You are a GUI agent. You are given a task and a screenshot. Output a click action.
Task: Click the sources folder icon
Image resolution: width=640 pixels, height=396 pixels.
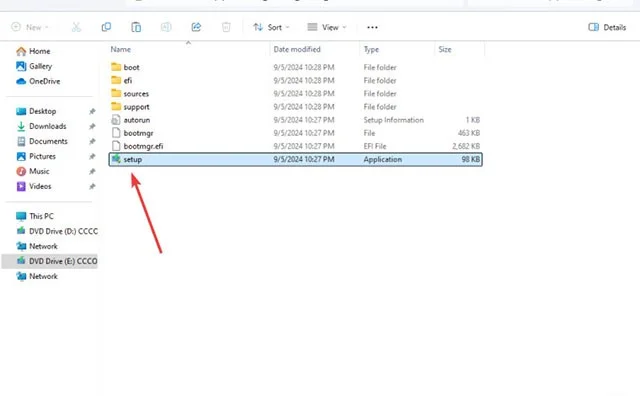coord(116,93)
